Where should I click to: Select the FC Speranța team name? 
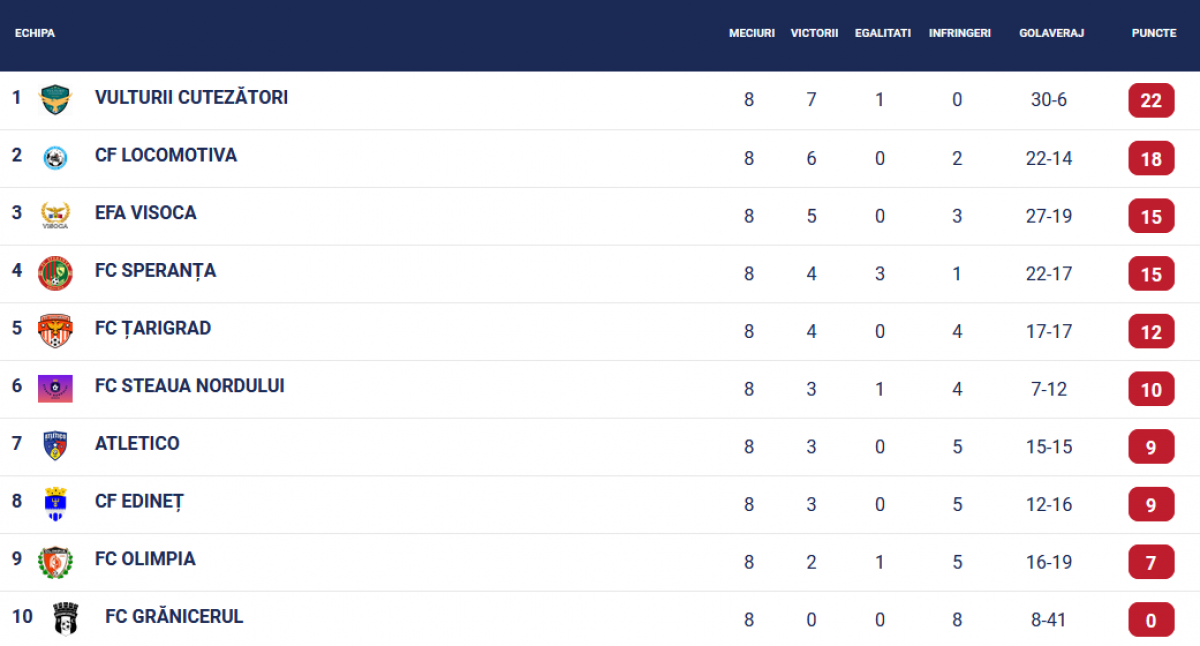coord(155,271)
